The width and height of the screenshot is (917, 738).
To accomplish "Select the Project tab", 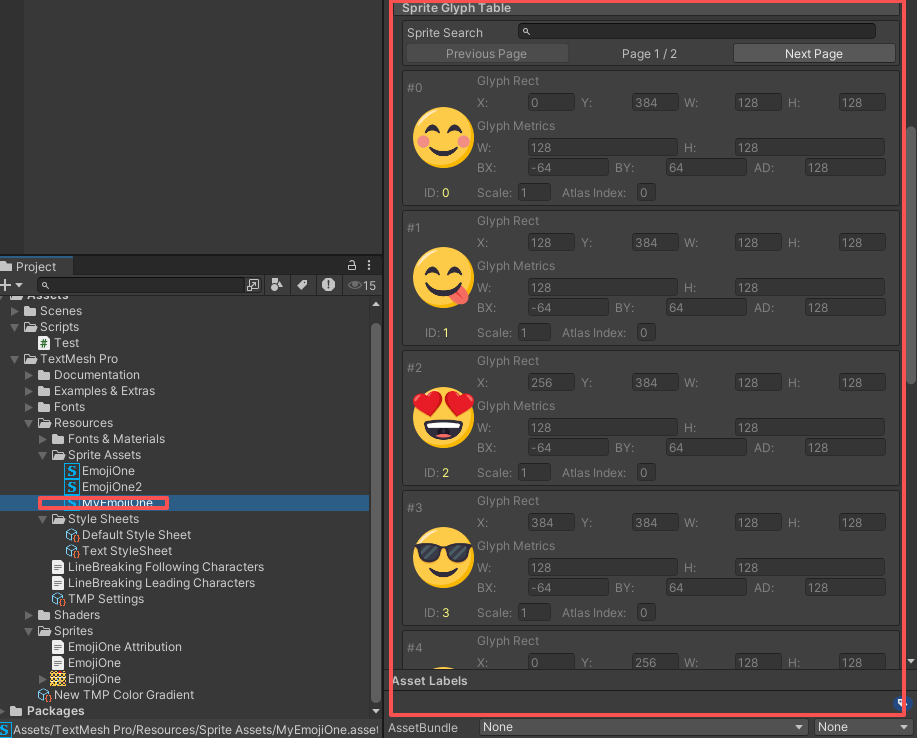I will click(x=36, y=266).
